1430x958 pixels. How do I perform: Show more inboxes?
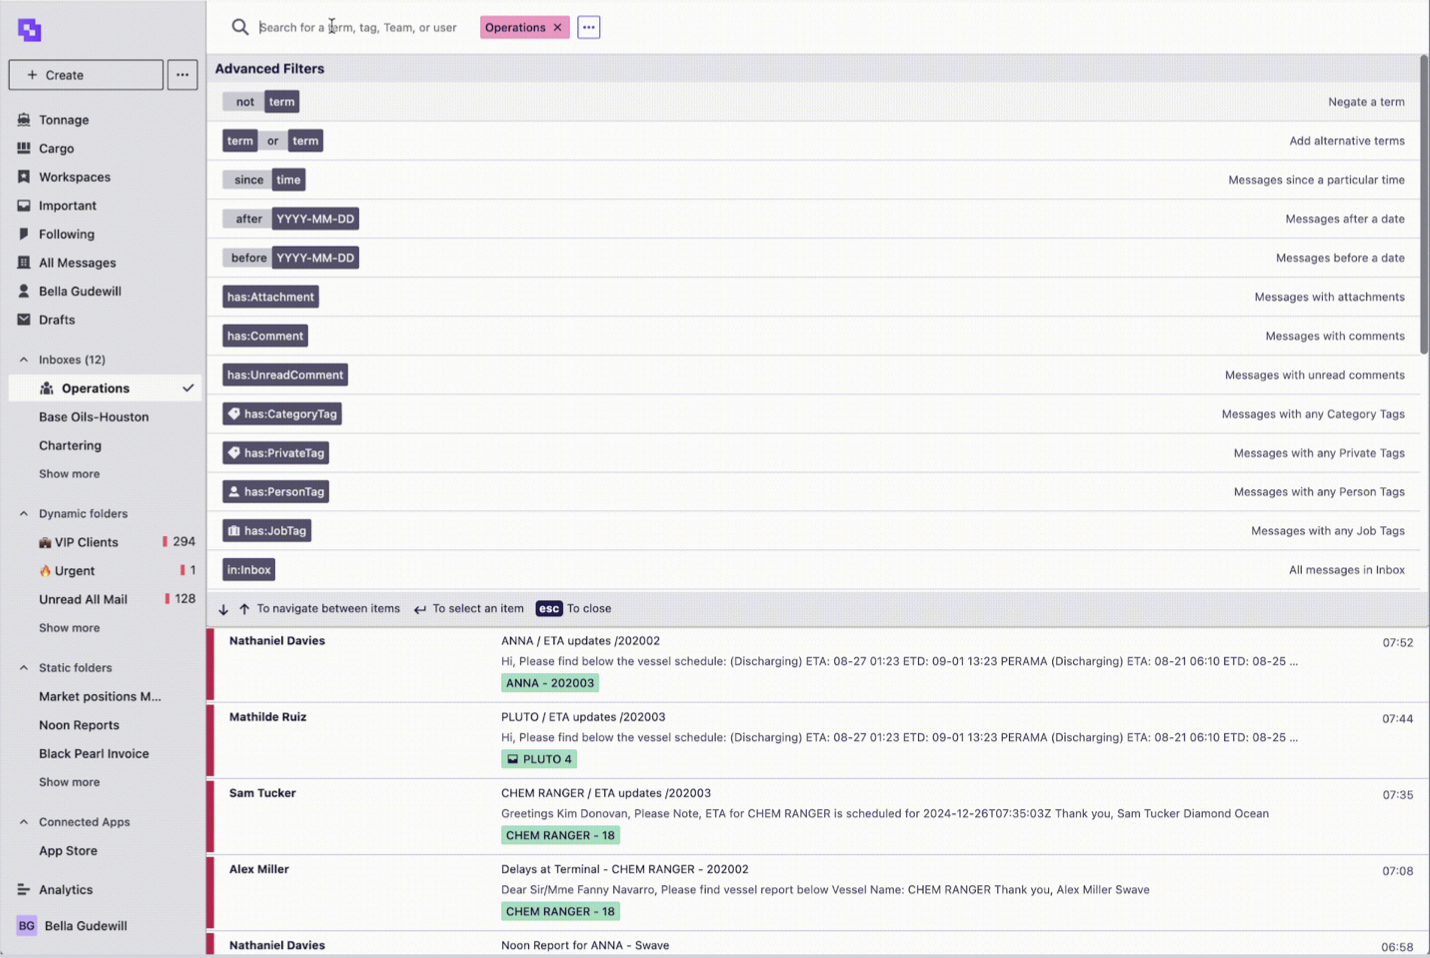coord(69,474)
